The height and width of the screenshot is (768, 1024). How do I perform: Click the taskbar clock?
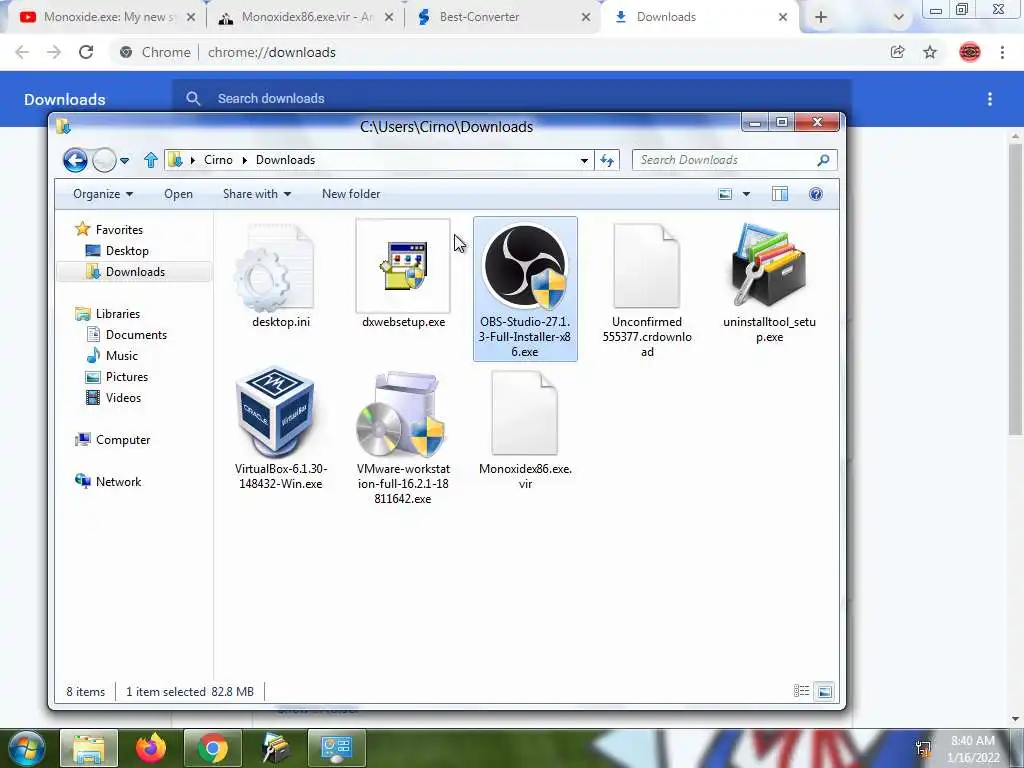(973, 749)
